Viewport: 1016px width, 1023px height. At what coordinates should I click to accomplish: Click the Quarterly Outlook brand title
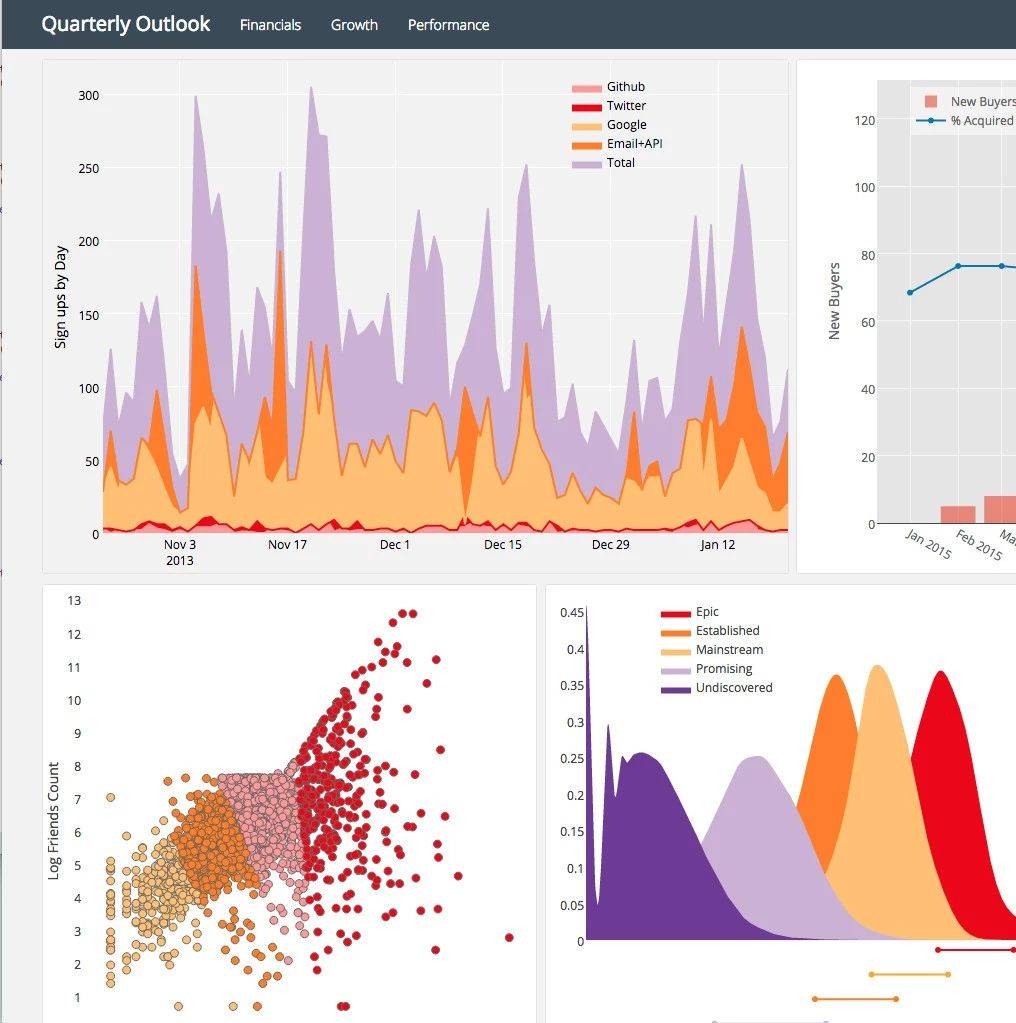click(x=125, y=24)
